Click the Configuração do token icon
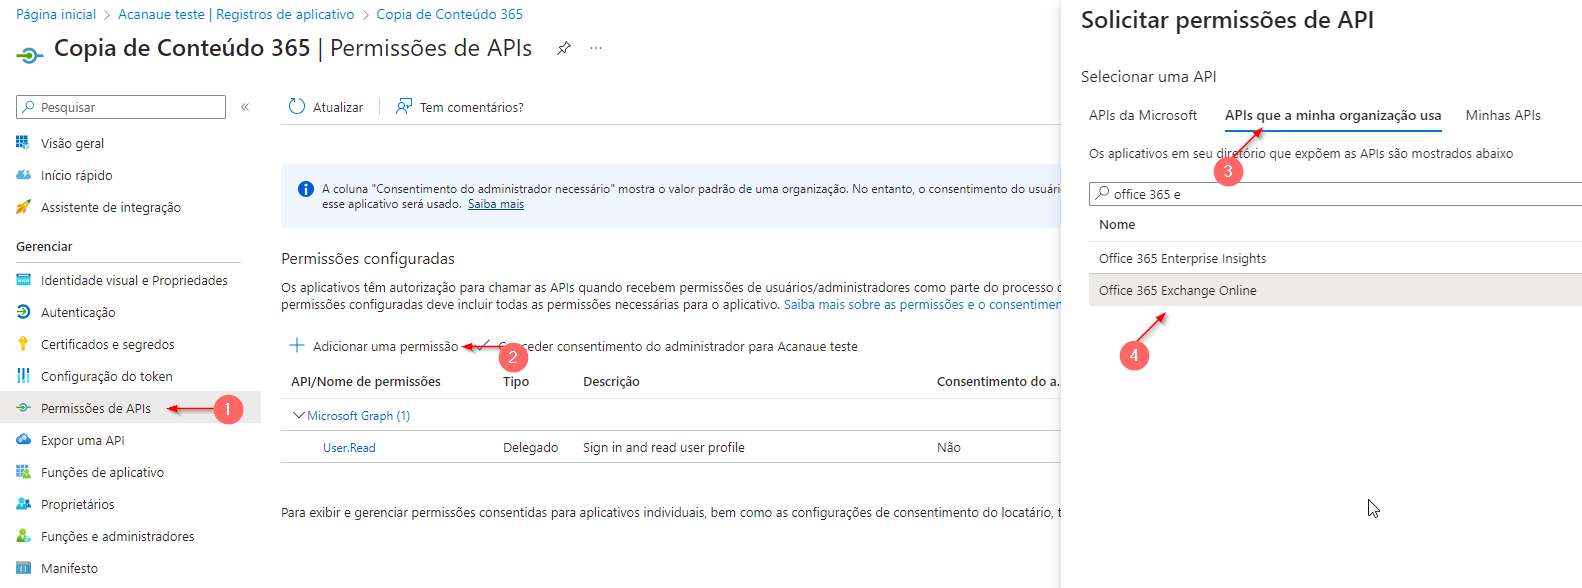This screenshot has width=1582, height=588. pyautogui.click(x=23, y=376)
